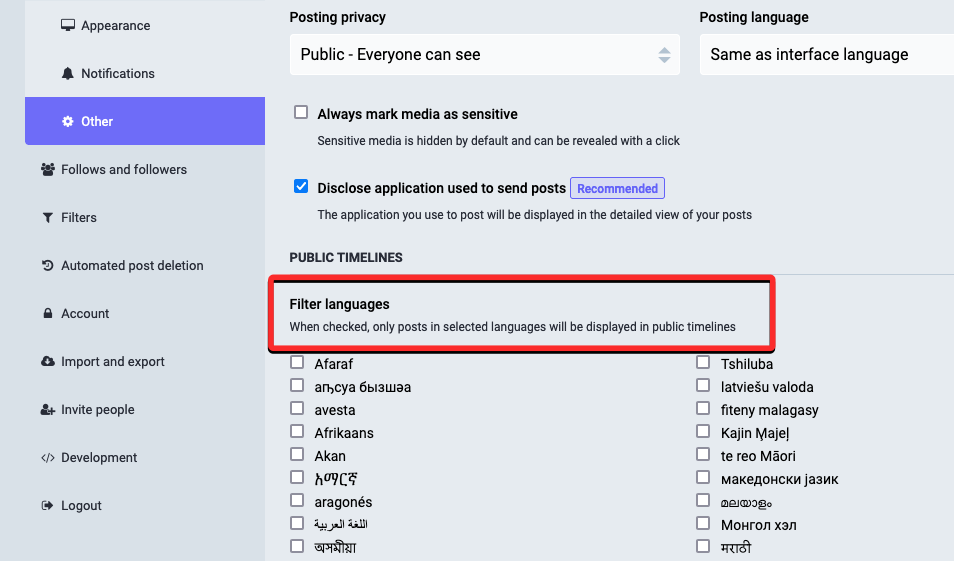This screenshot has width=954, height=561.
Task: Open the Posting privacy dropdown
Action: (x=485, y=55)
